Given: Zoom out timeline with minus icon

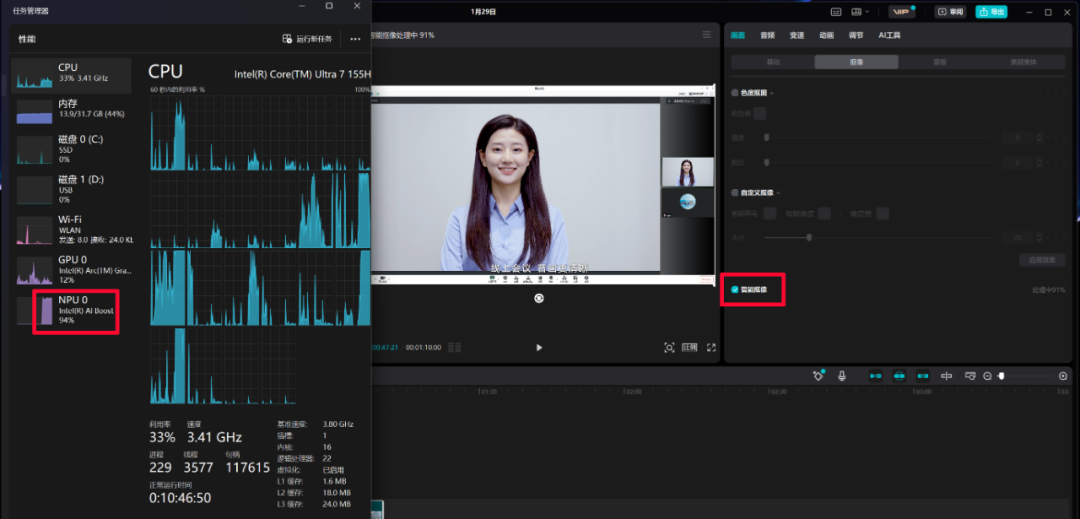Looking at the screenshot, I should 988,376.
